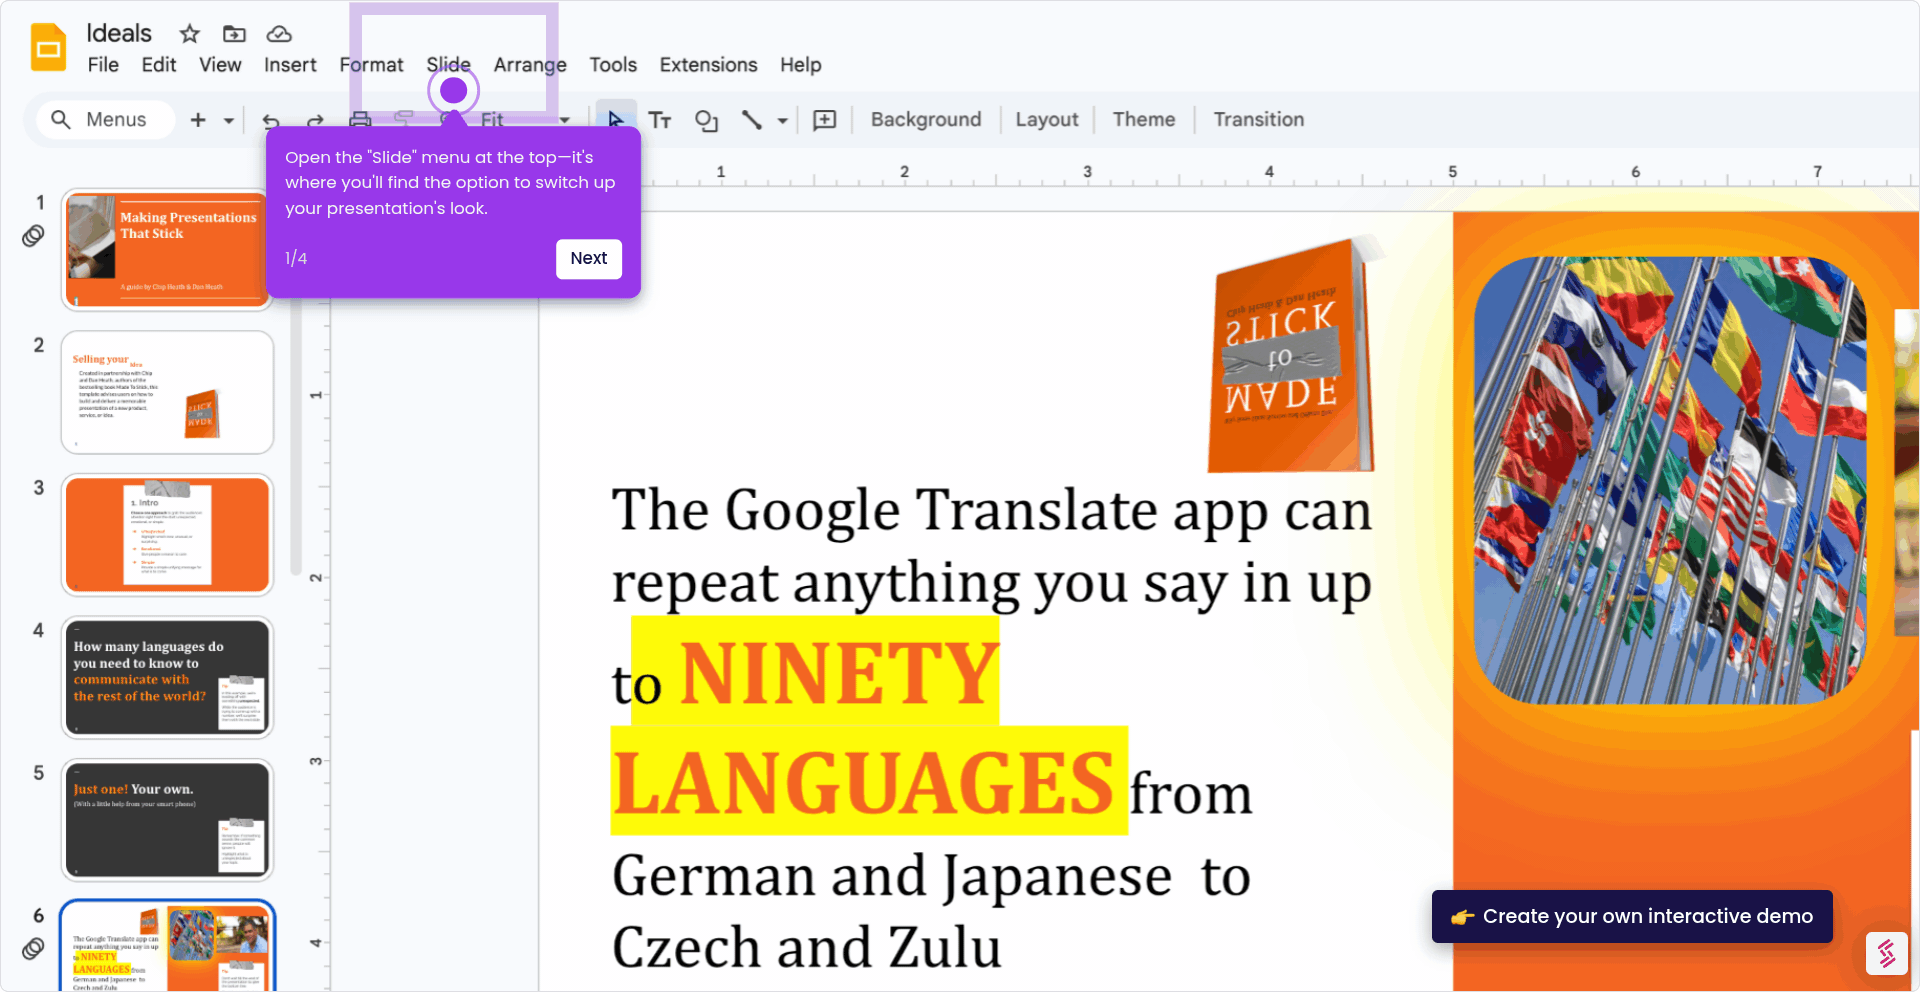Click the Redo arrow
This screenshot has width=1920, height=992.
pos(315,120)
